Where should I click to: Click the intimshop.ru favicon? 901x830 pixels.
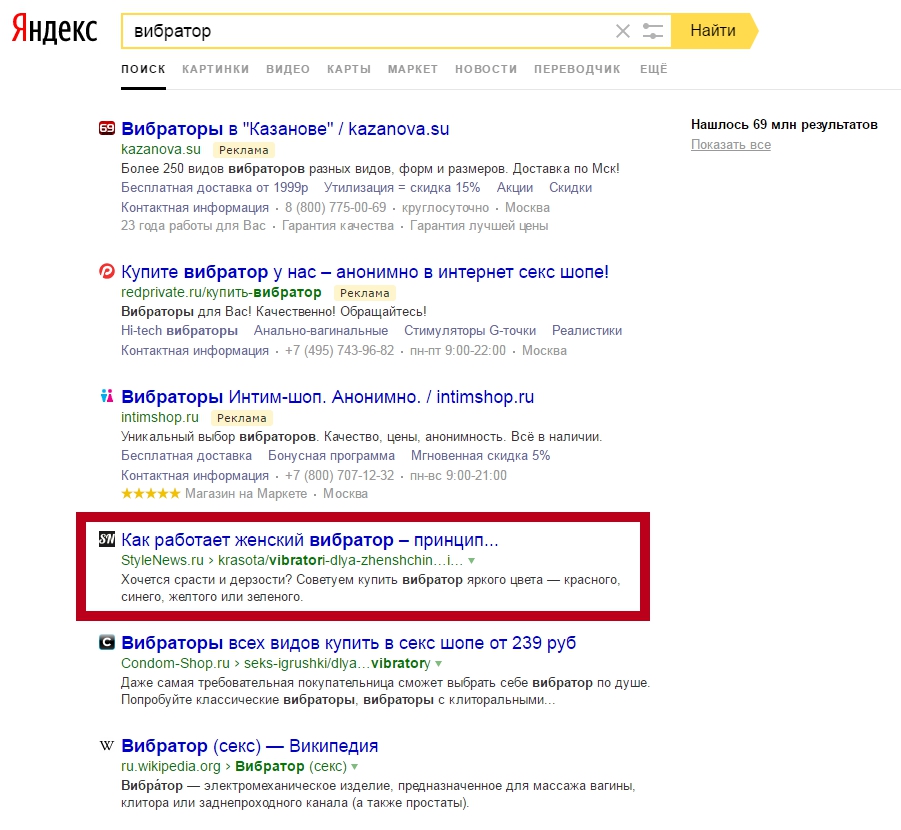click(x=107, y=396)
